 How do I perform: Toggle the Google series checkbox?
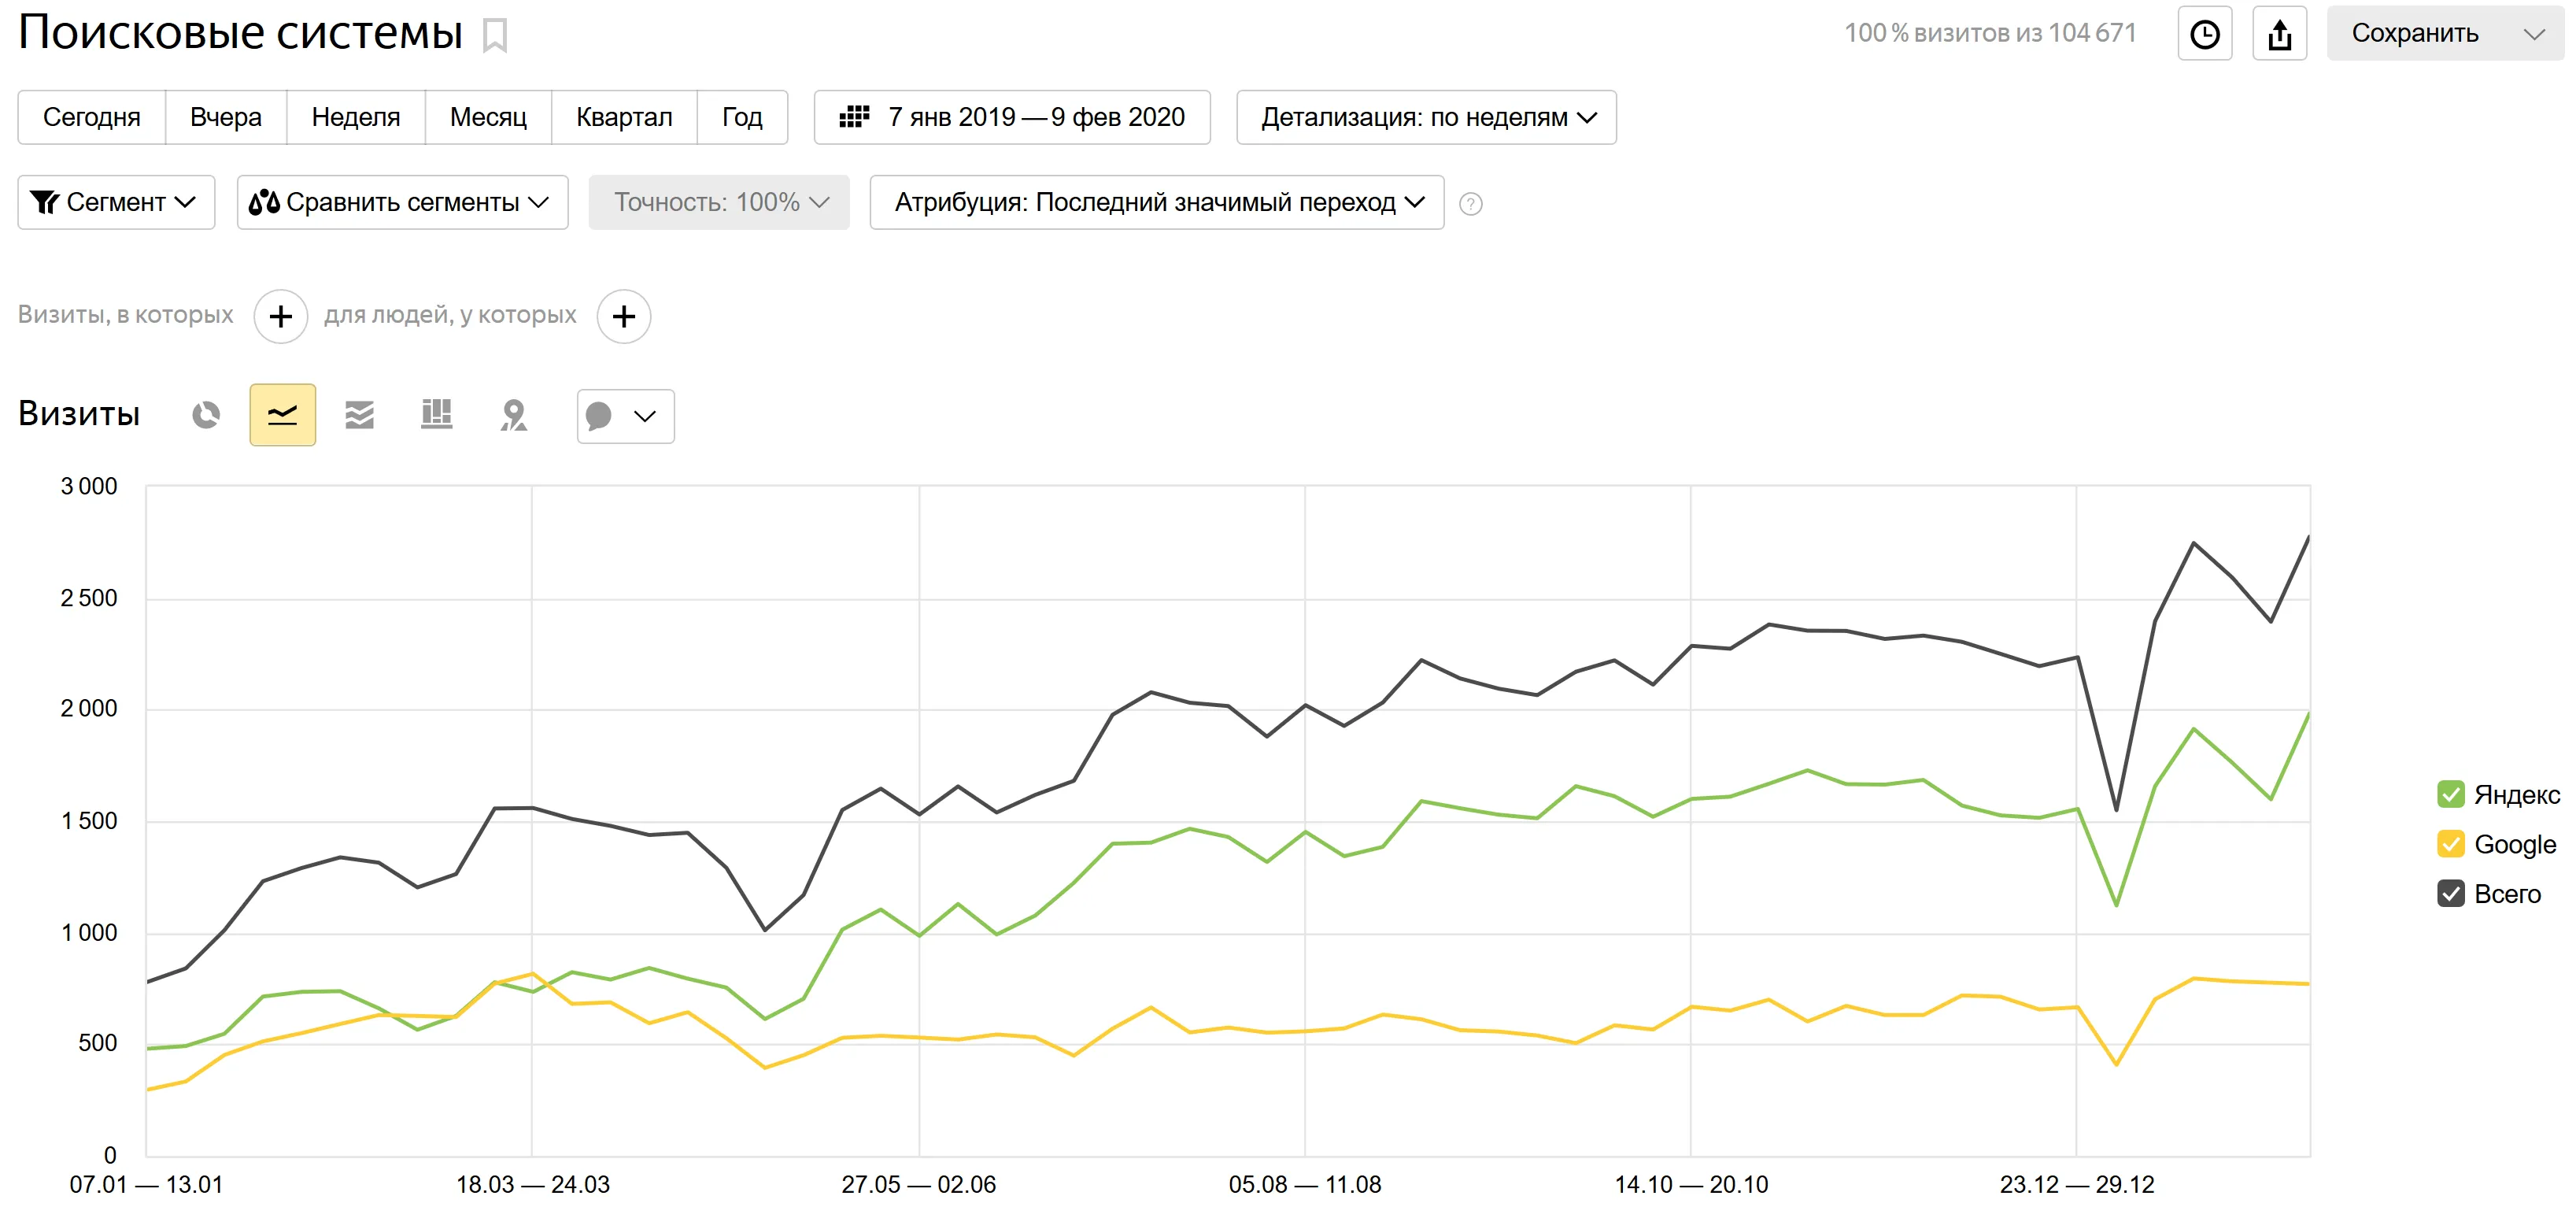pos(2450,844)
